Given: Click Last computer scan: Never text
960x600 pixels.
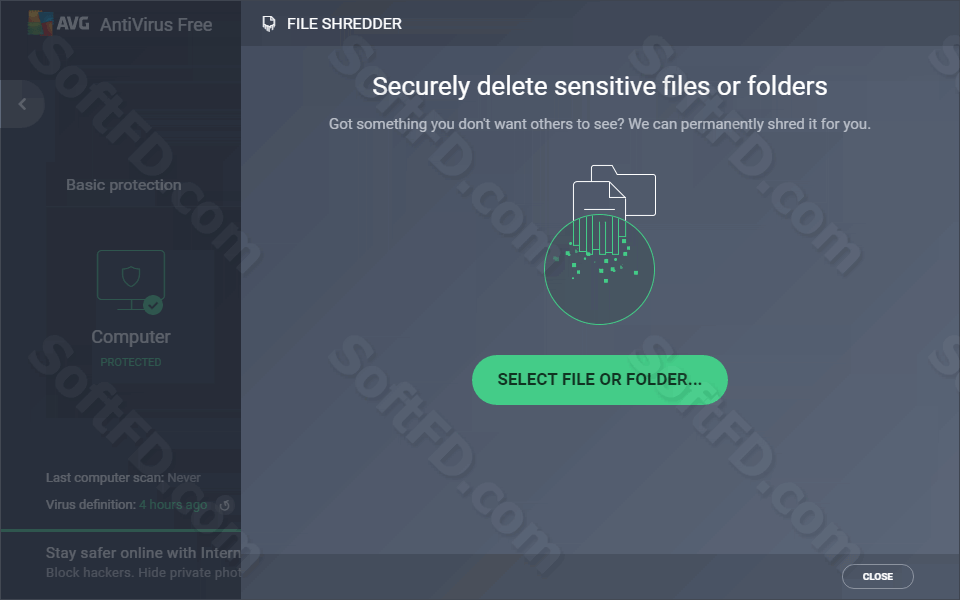Looking at the screenshot, I should click(123, 478).
